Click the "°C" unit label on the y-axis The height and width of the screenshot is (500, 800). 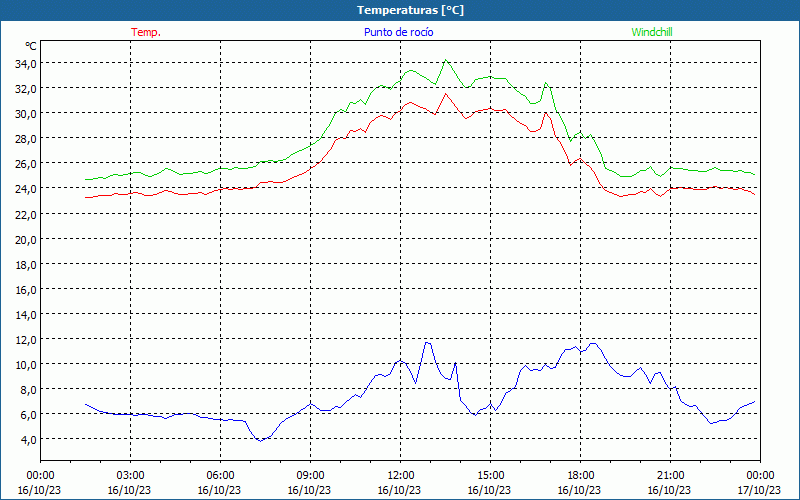[x=31, y=46]
